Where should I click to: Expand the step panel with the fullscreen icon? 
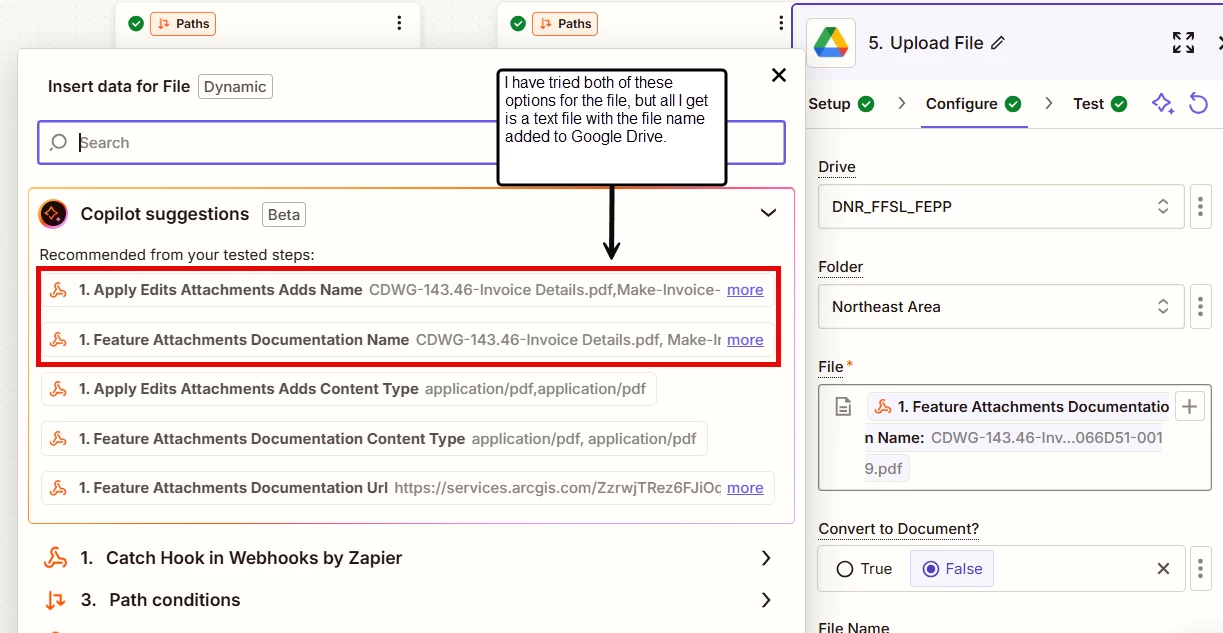[1183, 42]
